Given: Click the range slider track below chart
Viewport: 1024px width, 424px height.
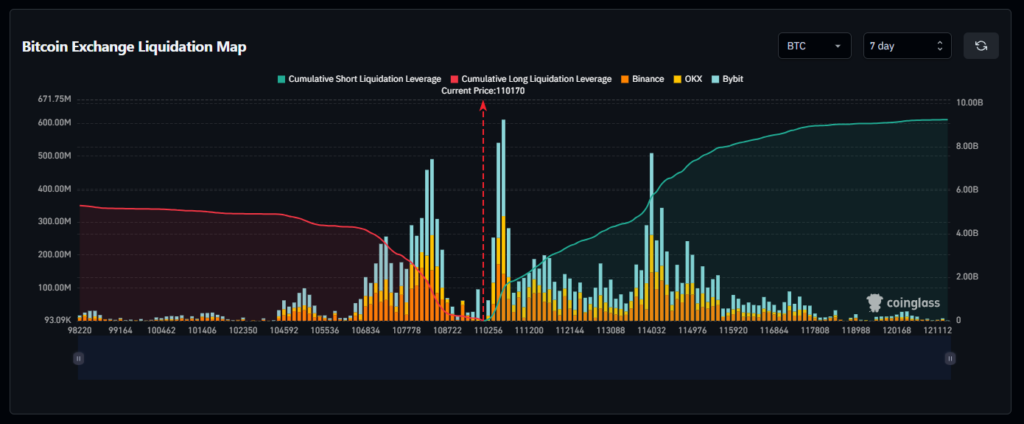Looking at the screenshot, I should click(514, 358).
